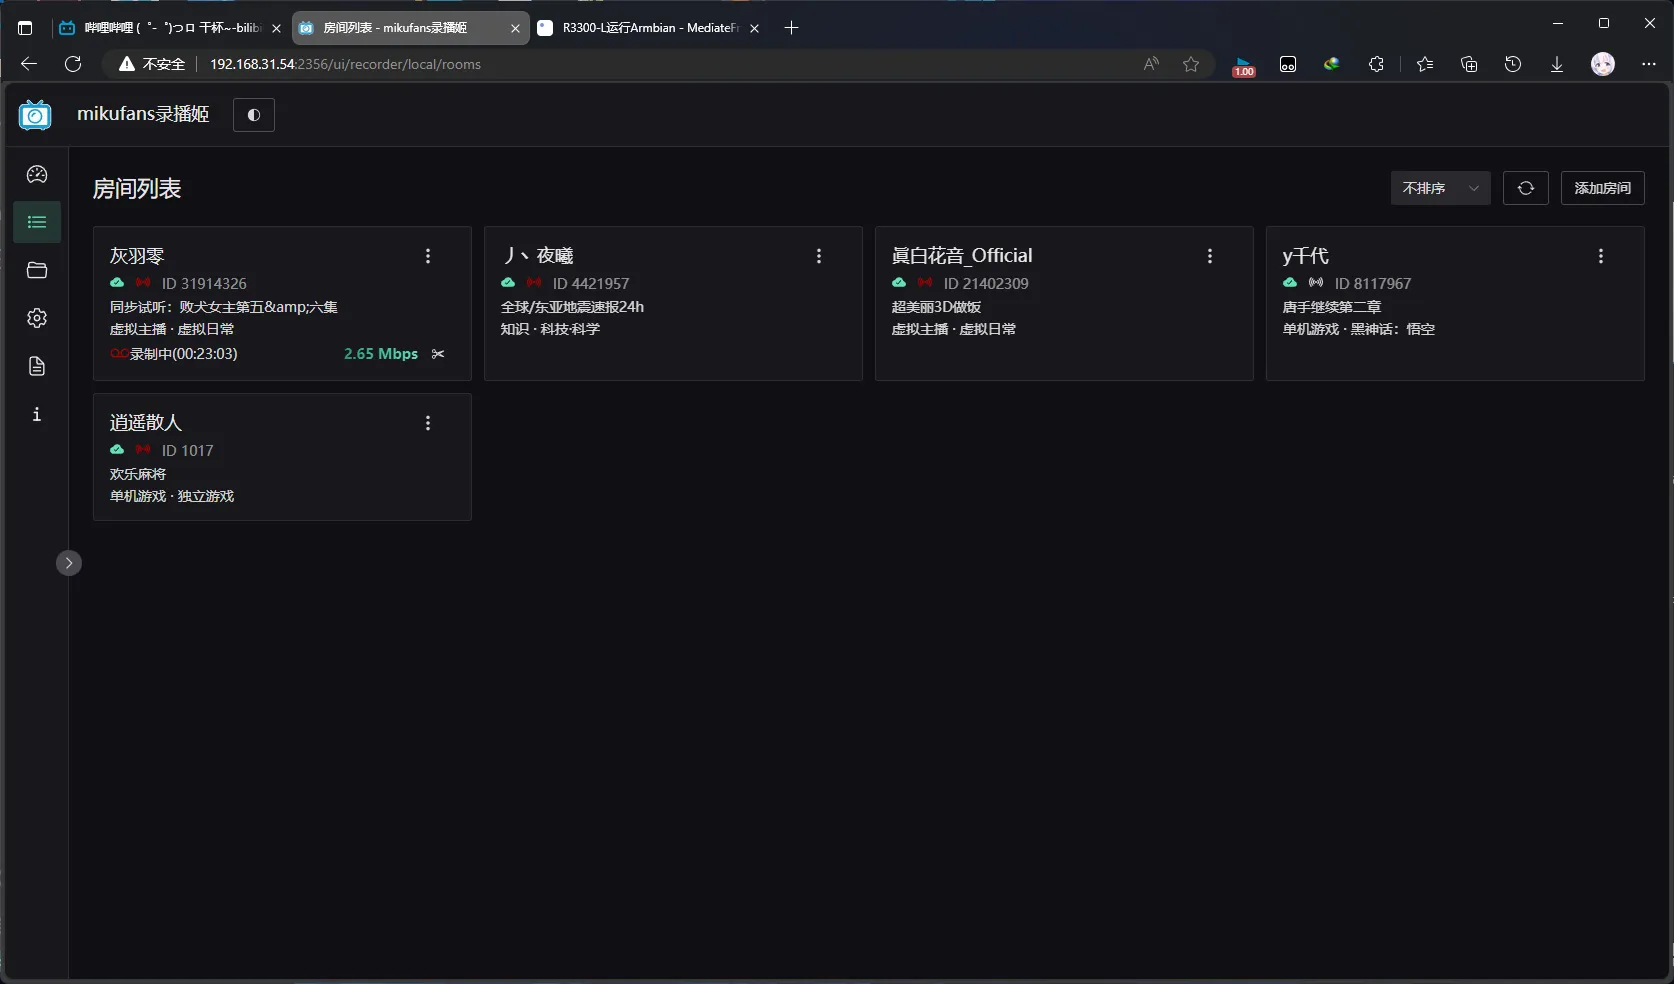1674x984 pixels.
Task: Click the 添加房间 button
Action: tap(1602, 188)
